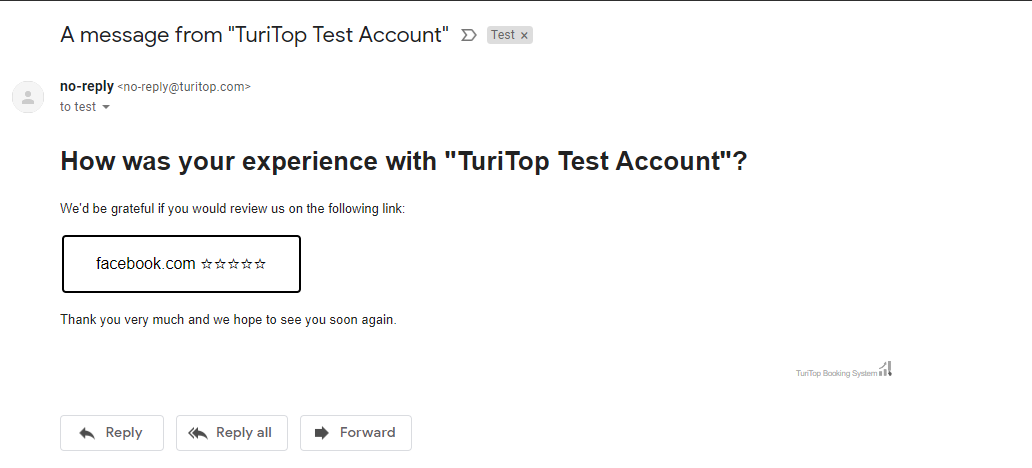
Task: Open the facebook.com review link box
Action: pyautogui.click(x=182, y=264)
